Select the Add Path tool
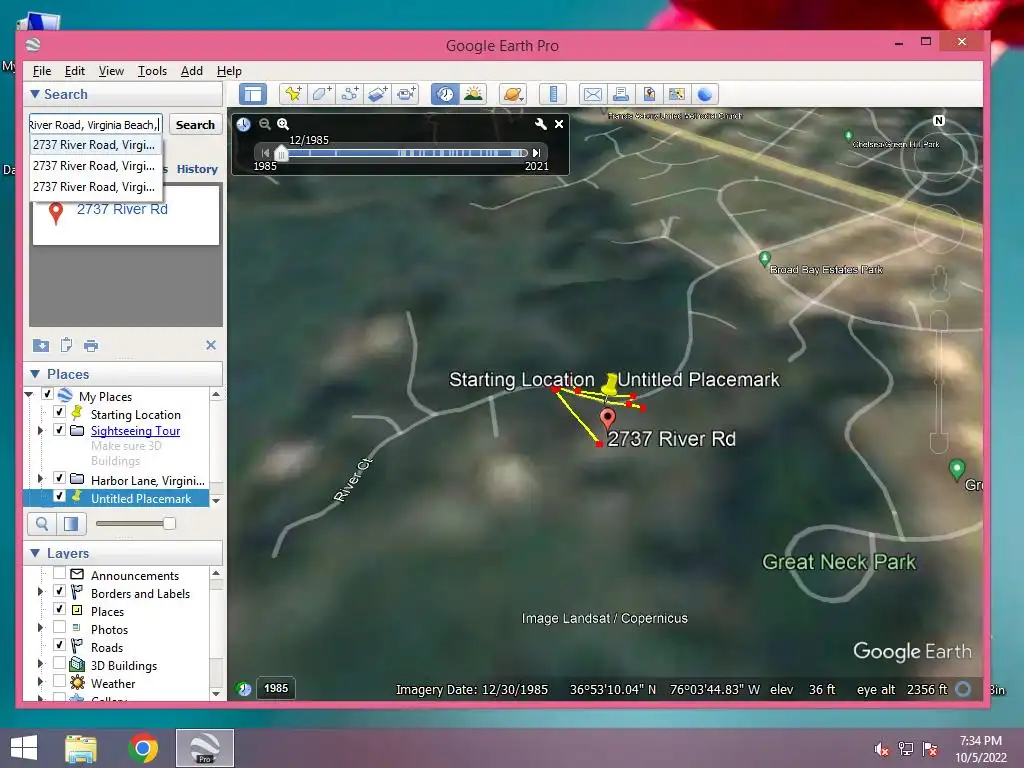Image resolution: width=1024 pixels, height=768 pixels. pyautogui.click(x=349, y=94)
